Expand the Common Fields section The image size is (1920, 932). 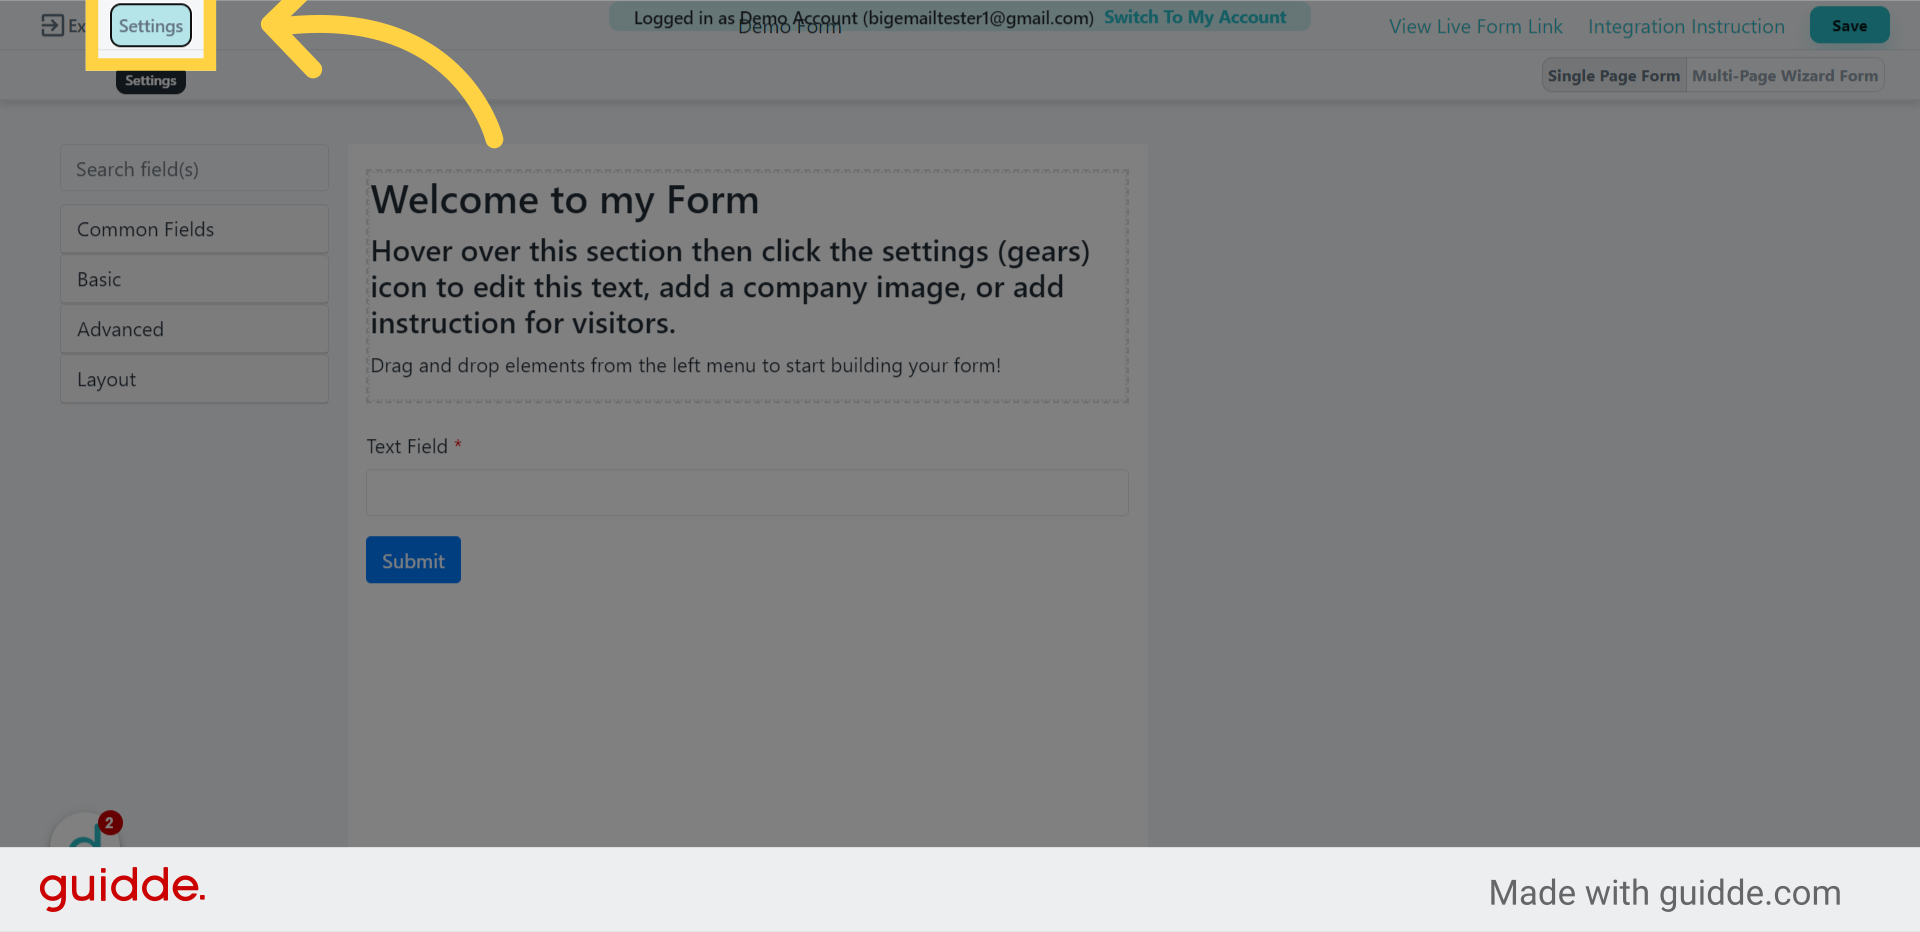tap(194, 230)
